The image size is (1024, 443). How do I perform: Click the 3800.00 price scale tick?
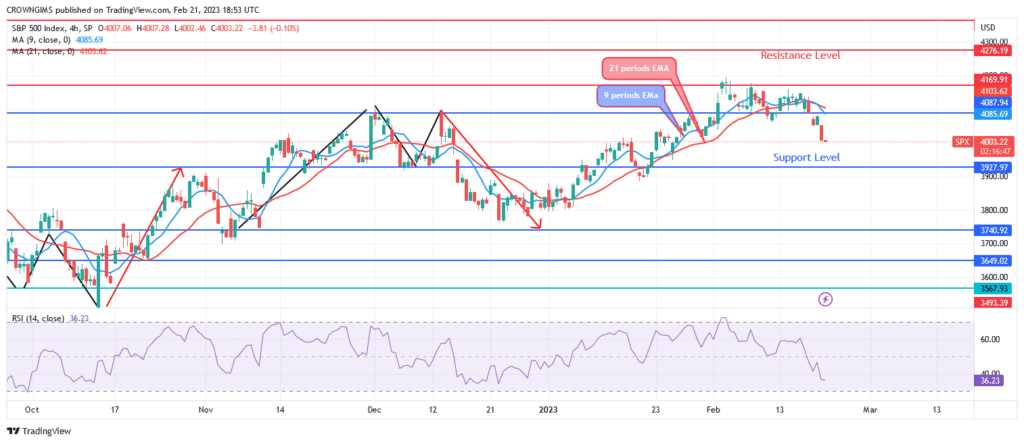tap(995, 210)
